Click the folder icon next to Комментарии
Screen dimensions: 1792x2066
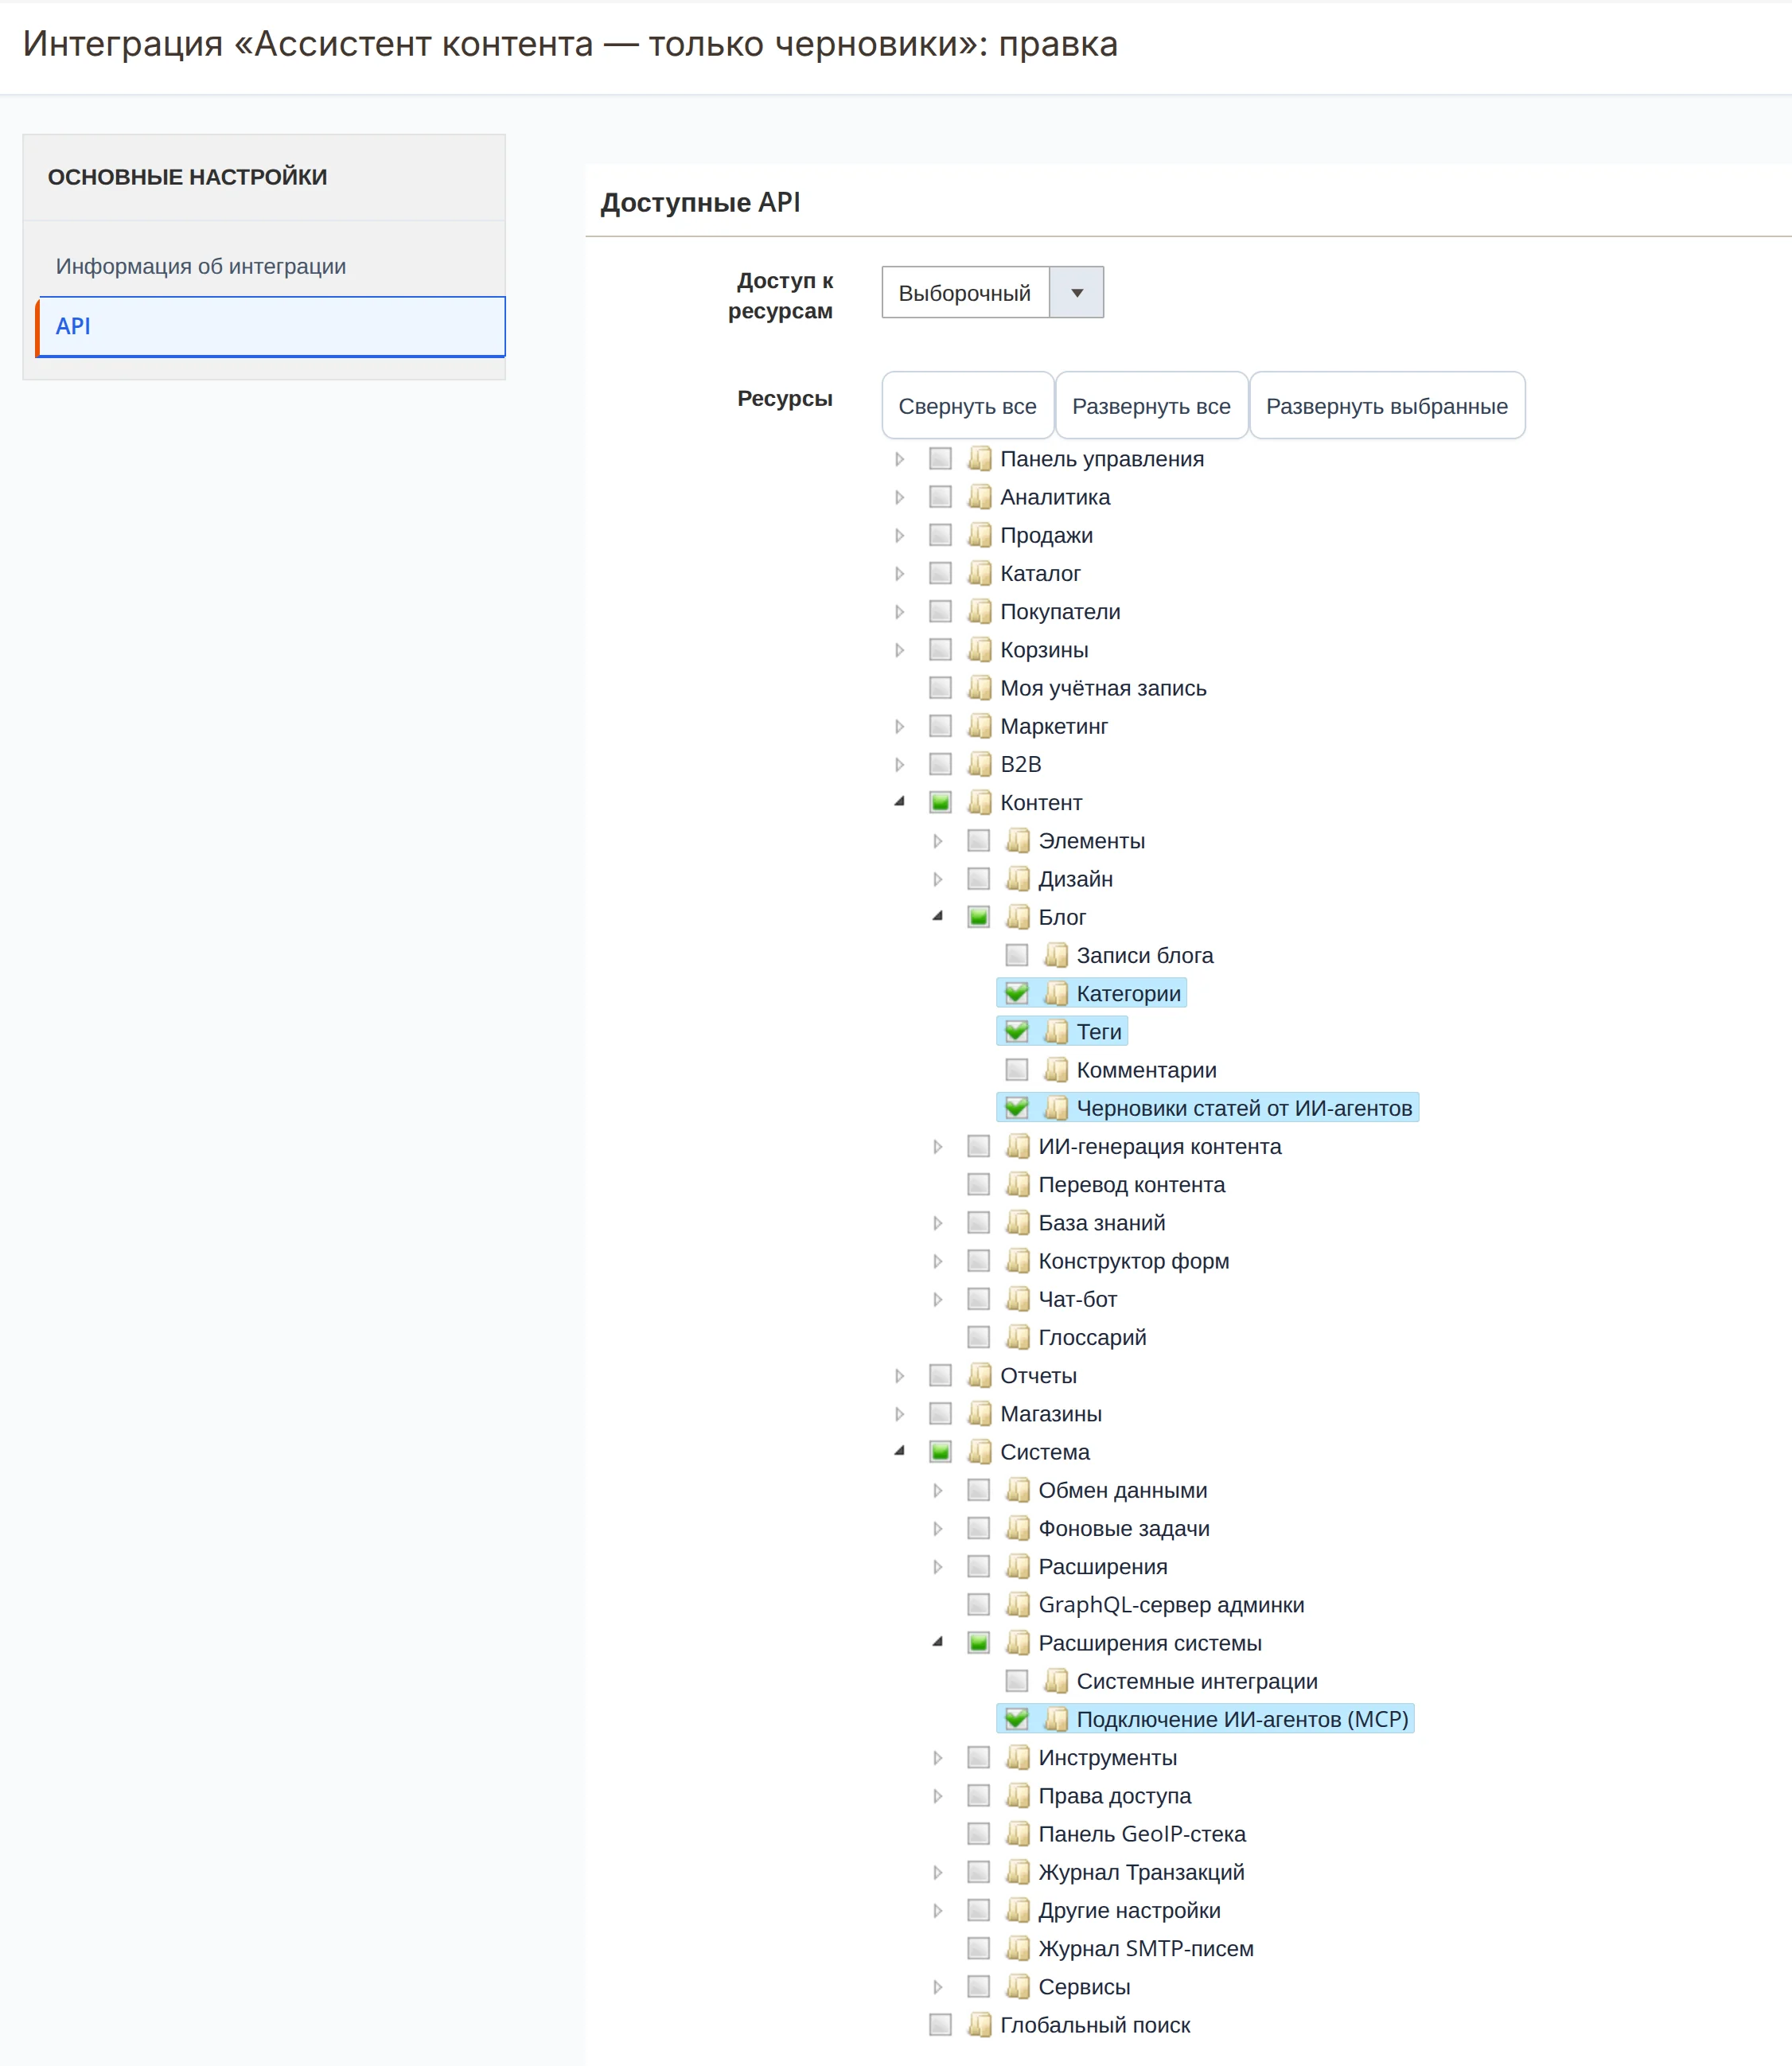[x=1055, y=1070]
